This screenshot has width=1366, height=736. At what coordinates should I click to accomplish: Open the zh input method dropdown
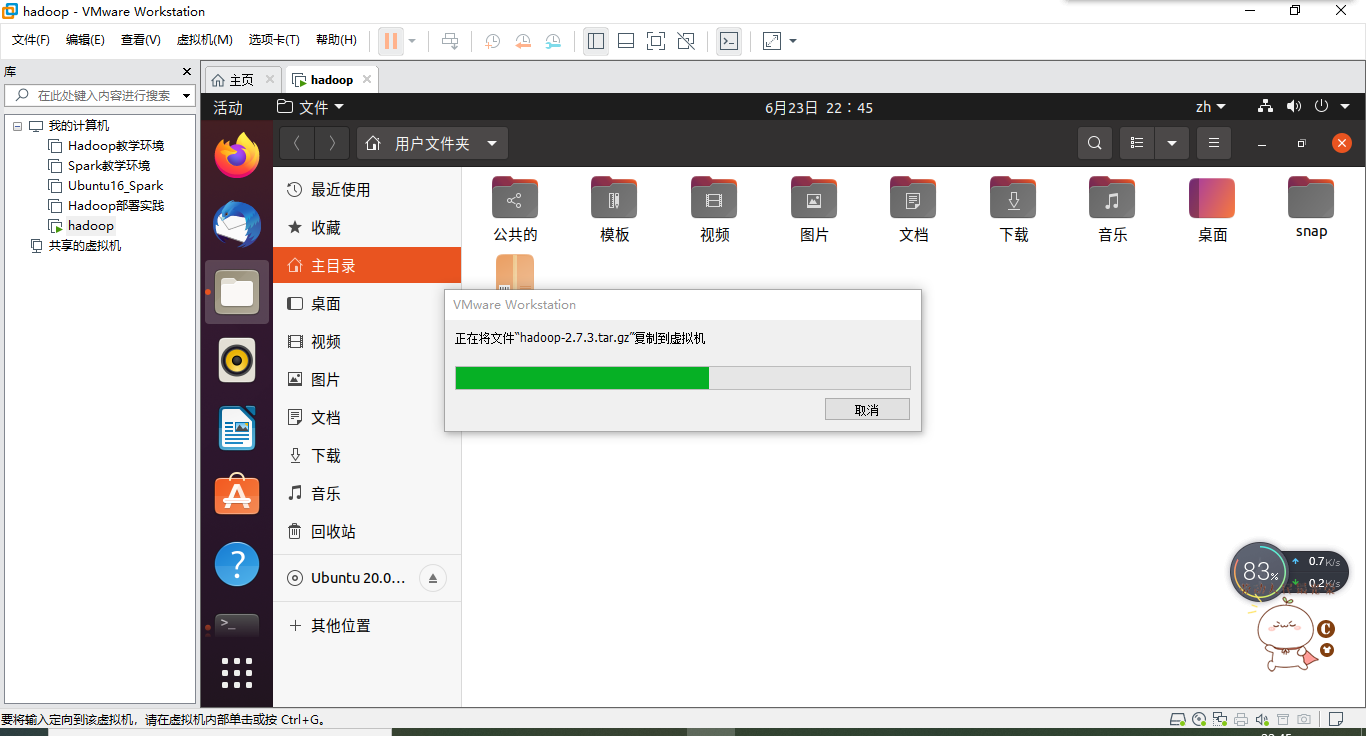[1211, 107]
